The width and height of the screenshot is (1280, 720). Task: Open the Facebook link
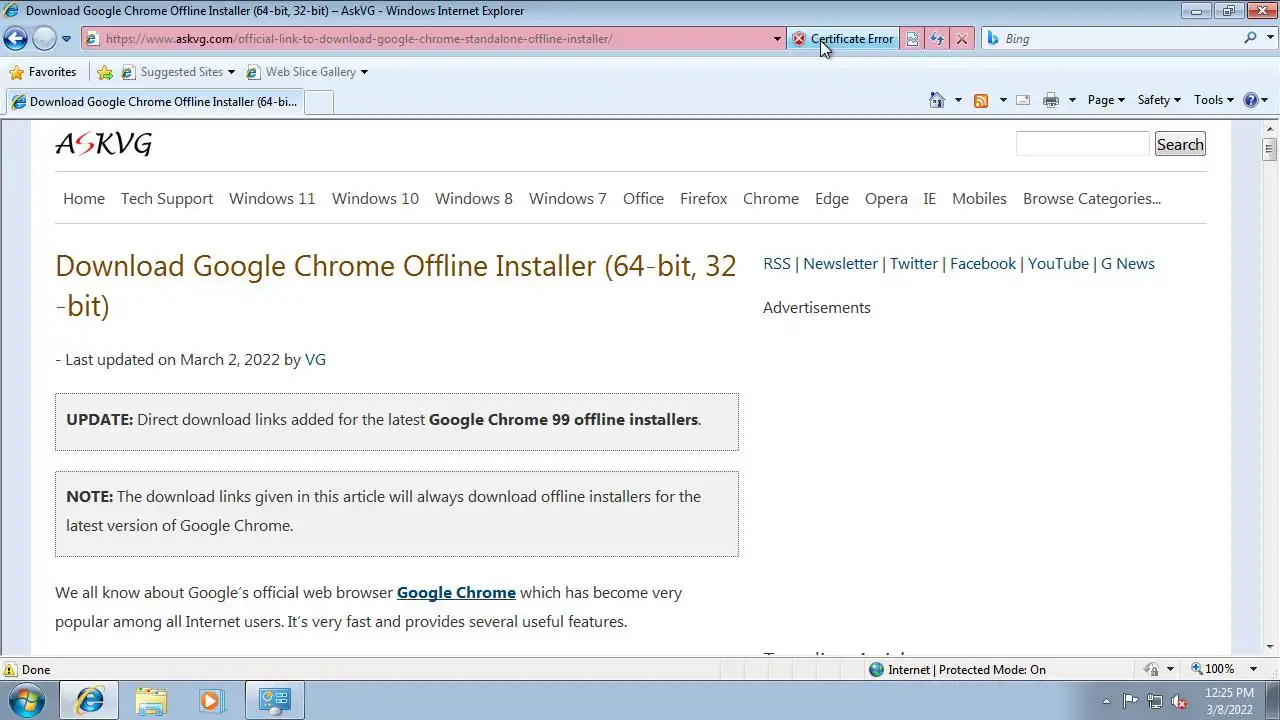(983, 263)
